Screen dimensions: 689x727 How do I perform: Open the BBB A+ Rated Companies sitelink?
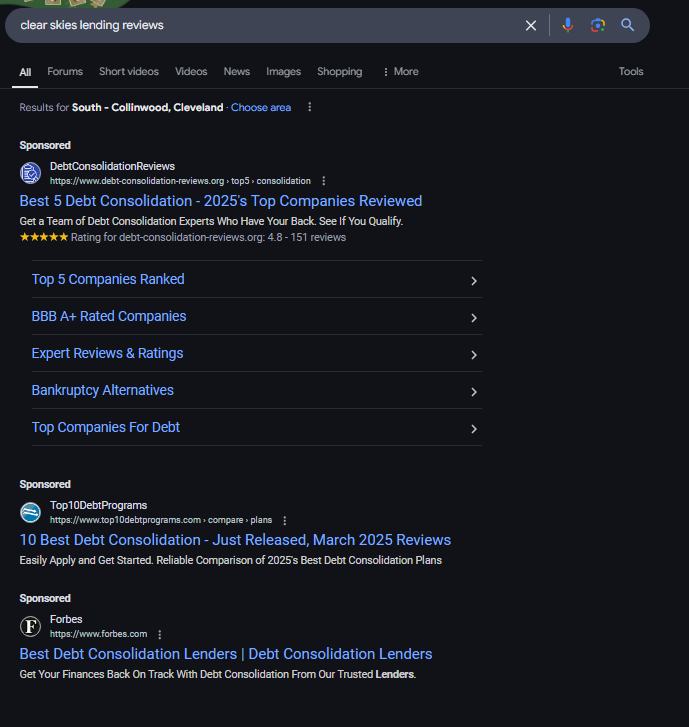point(109,316)
